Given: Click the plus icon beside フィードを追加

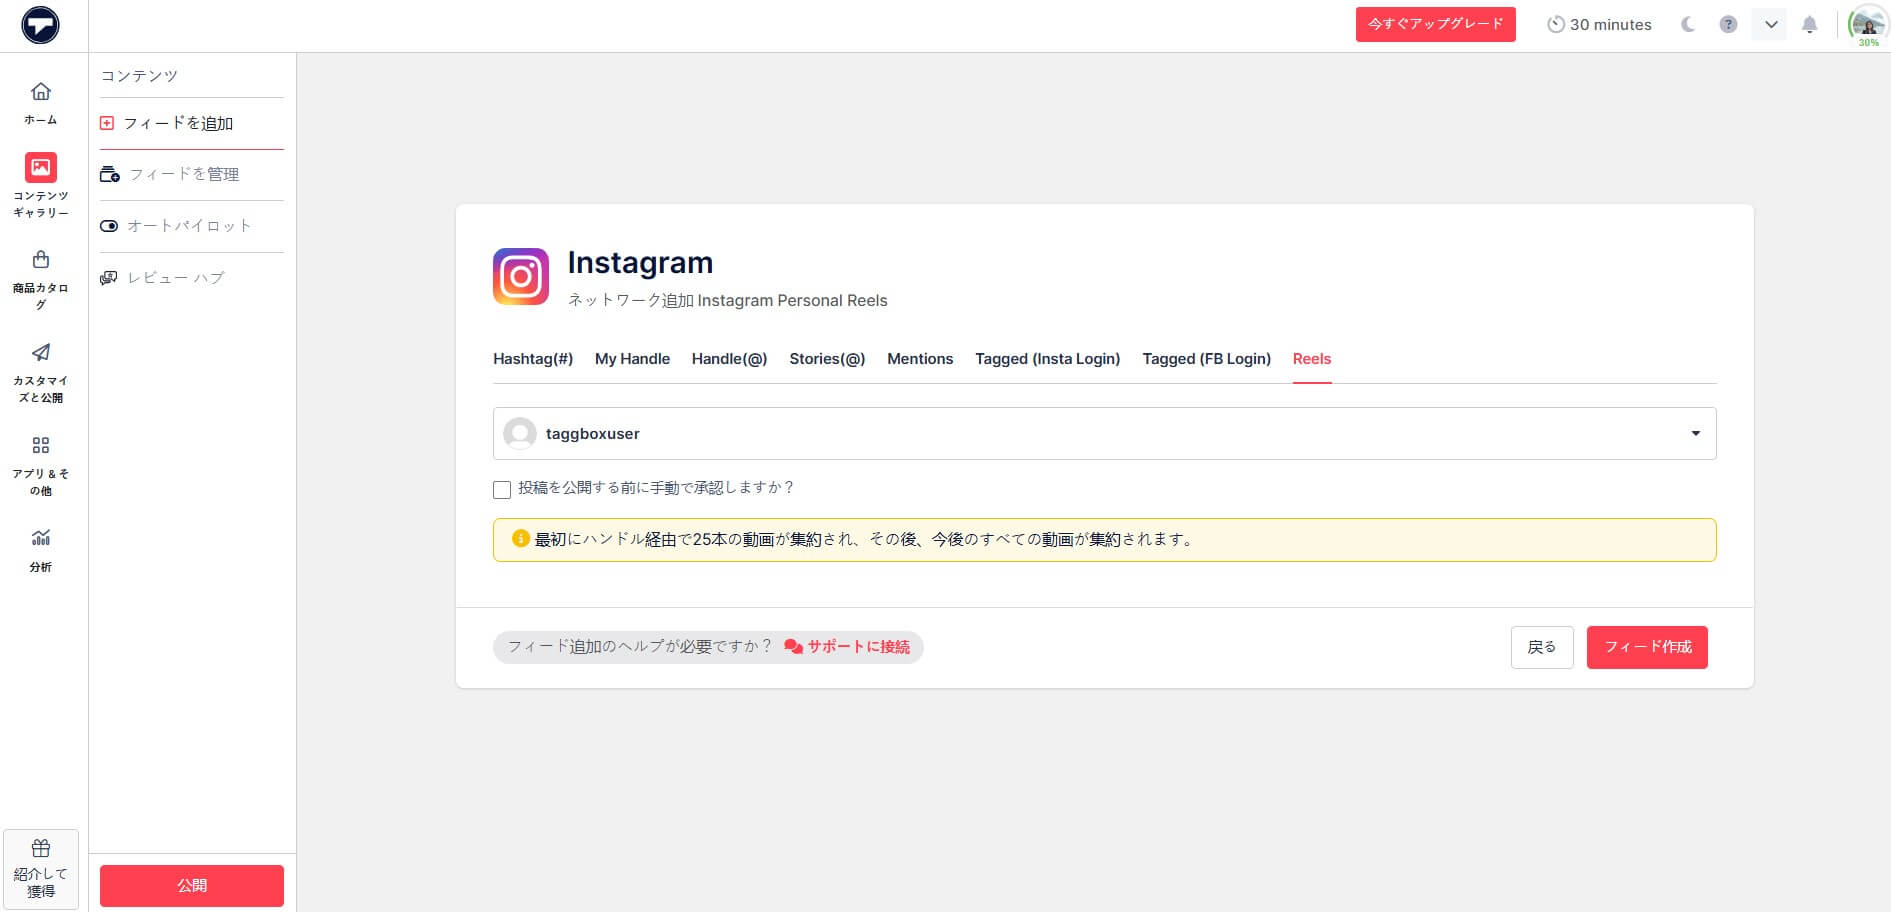Looking at the screenshot, I should coord(107,123).
